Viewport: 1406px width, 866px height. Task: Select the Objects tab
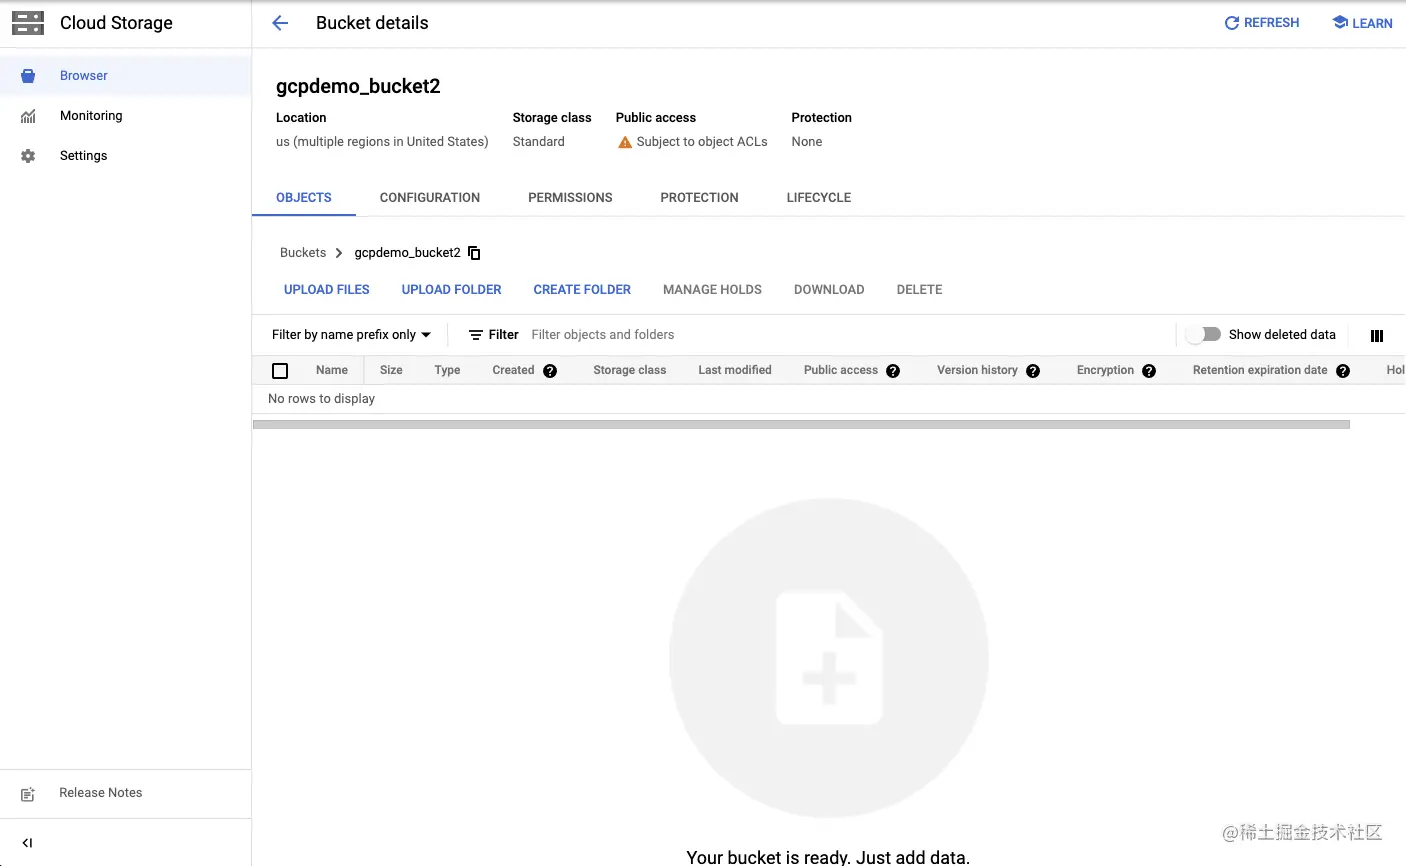304,198
